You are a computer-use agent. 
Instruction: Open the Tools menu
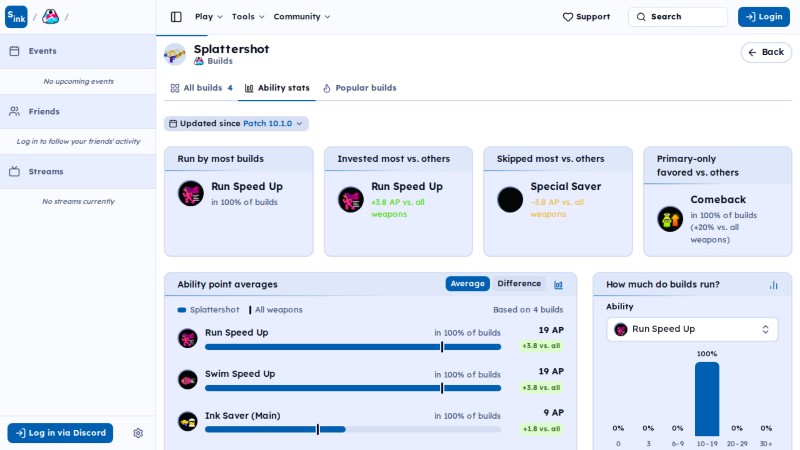(248, 17)
